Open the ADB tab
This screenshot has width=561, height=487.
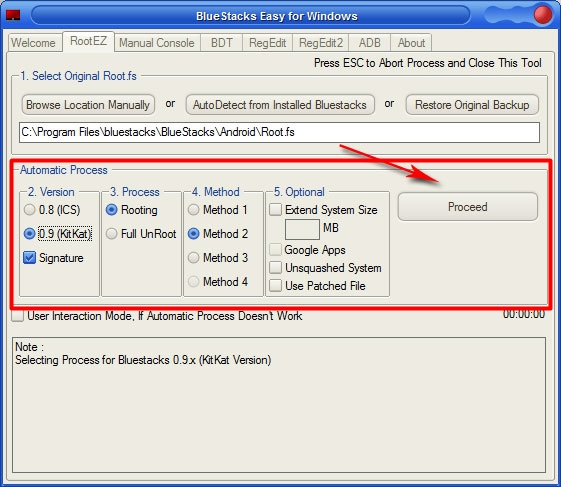[x=370, y=43]
